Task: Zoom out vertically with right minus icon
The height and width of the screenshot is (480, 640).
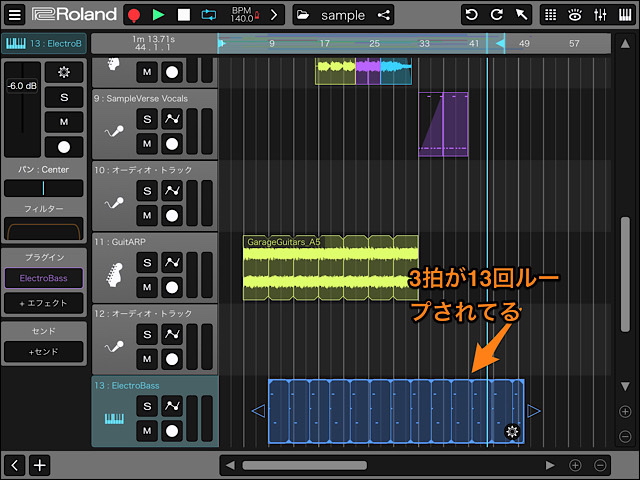Action: point(625,436)
